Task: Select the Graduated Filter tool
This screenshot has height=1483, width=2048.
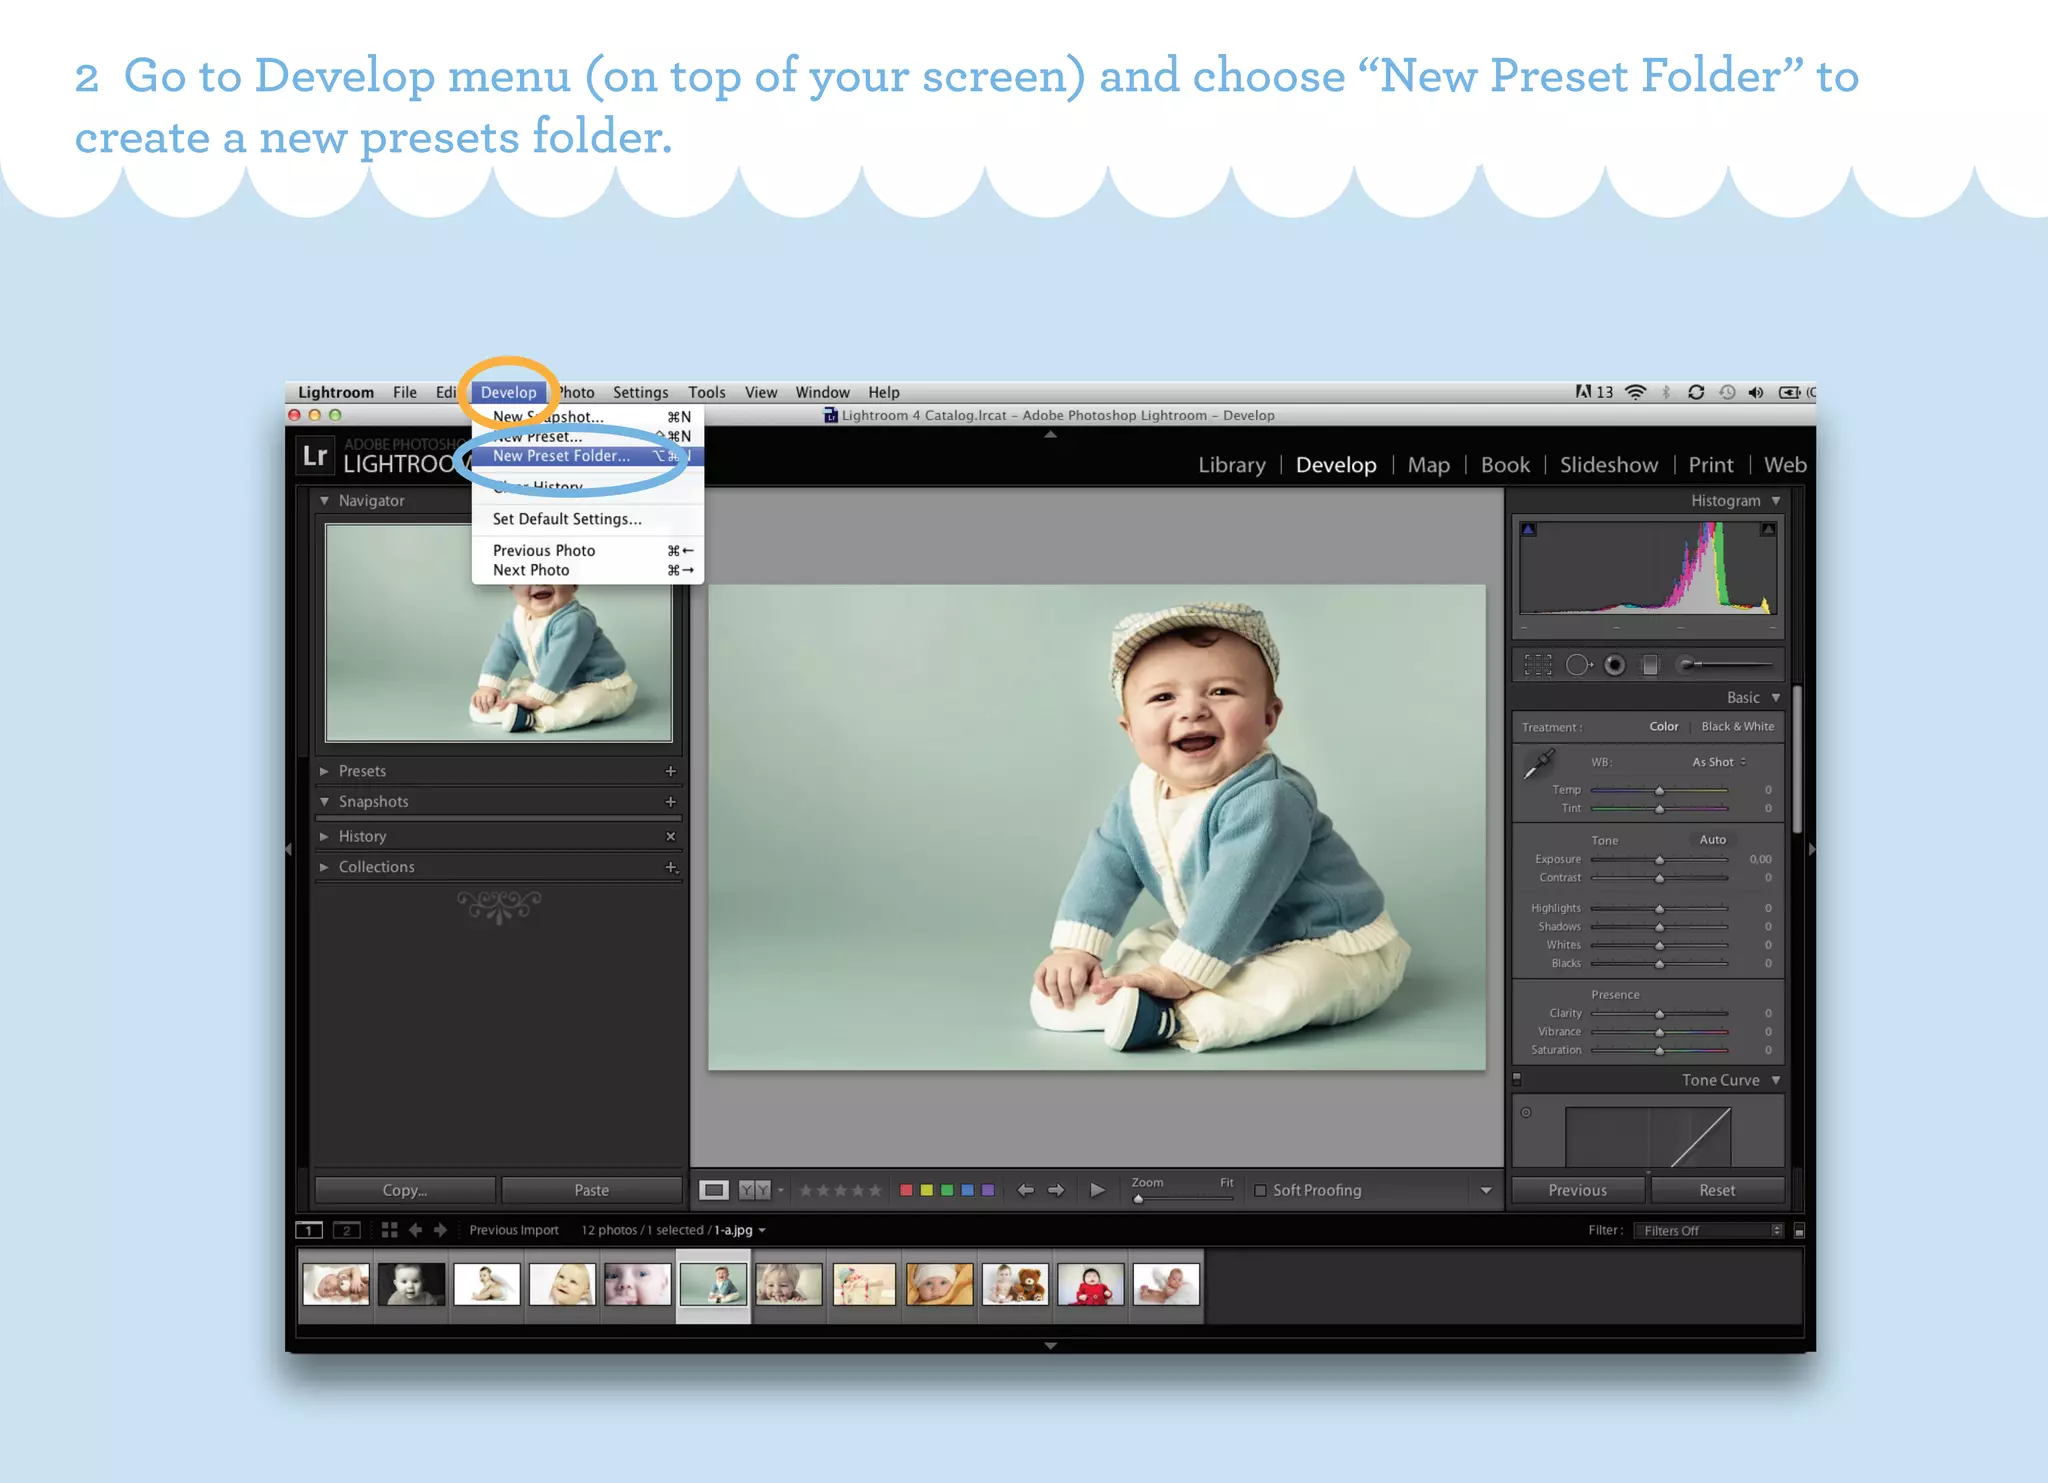Action: [1650, 665]
